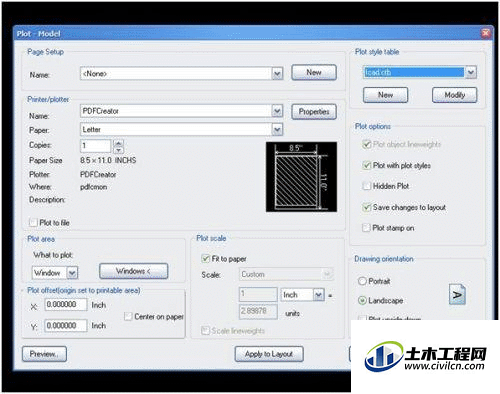The image size is (500, 394).
Task: Toggle Fit to paper checkbox
Action: click(x=206, y=258)
